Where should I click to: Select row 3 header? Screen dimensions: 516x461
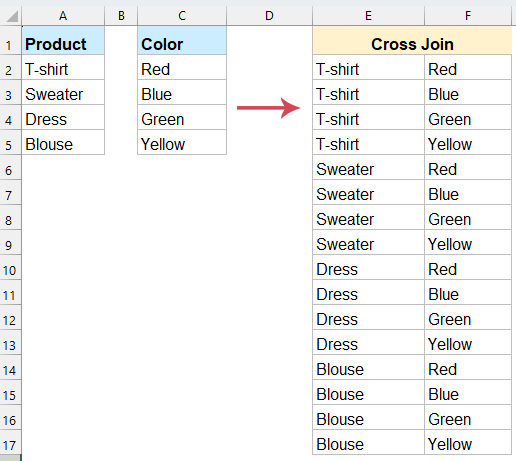tap(10, 92)
